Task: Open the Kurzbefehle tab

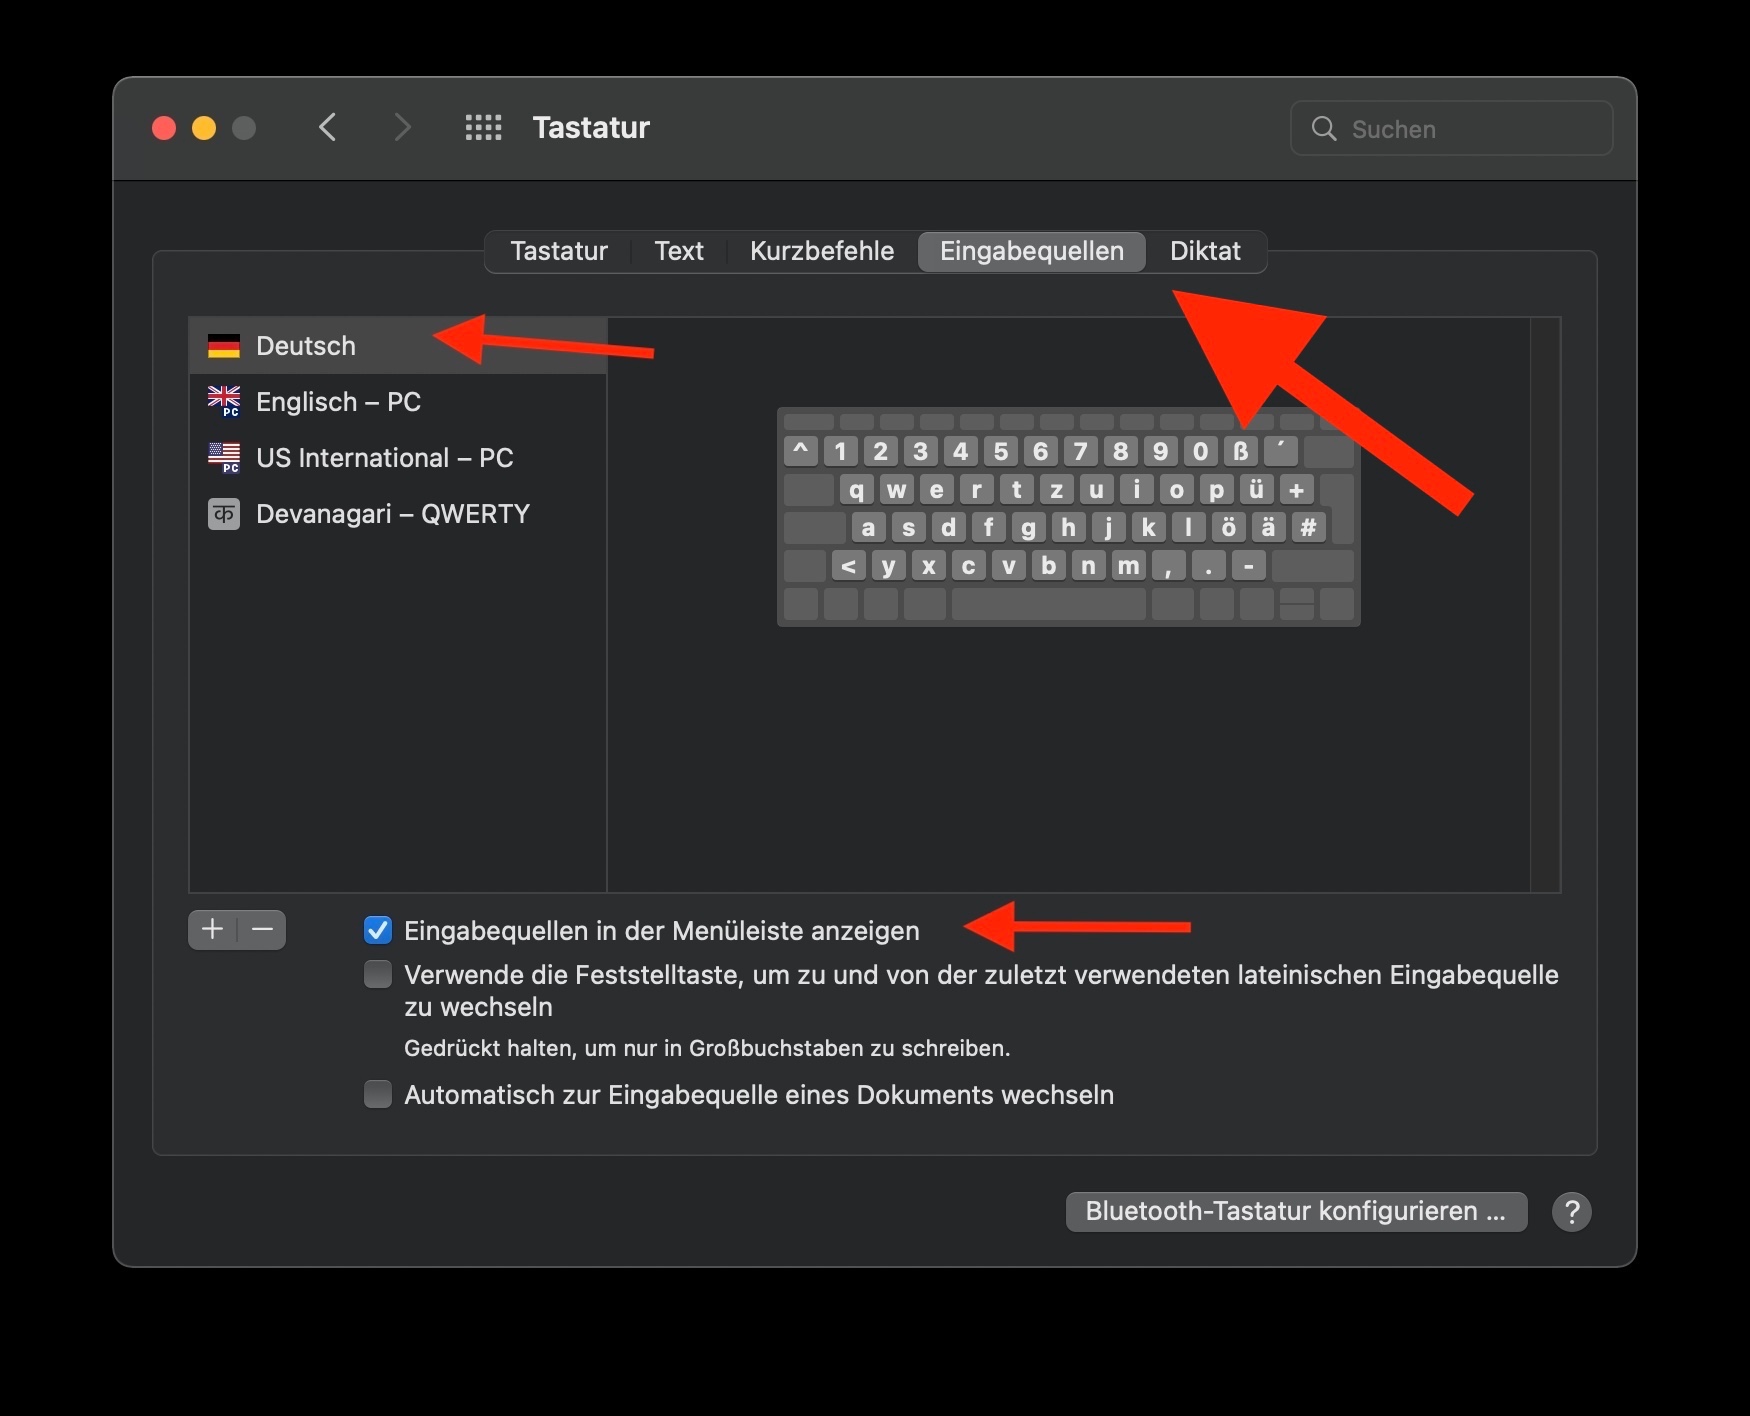Action: [821, 251]
